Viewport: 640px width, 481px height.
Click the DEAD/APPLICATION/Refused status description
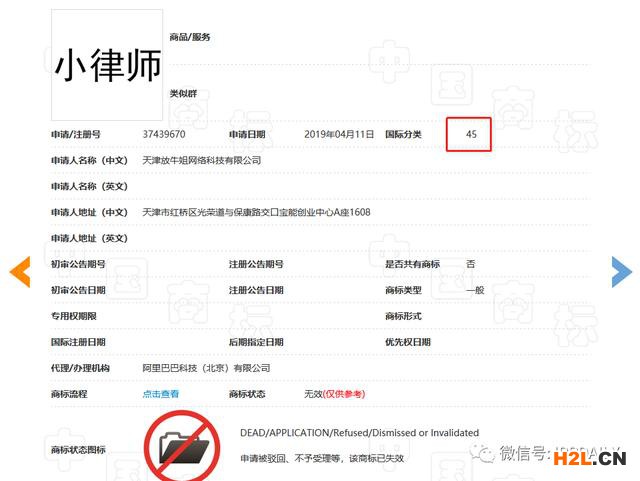pos(359,433)
